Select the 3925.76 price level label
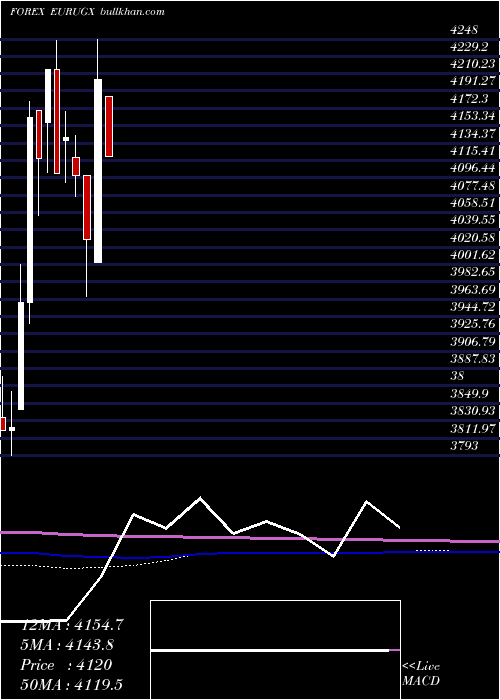Viewport: 500px width, 700px height. (473, 324)
